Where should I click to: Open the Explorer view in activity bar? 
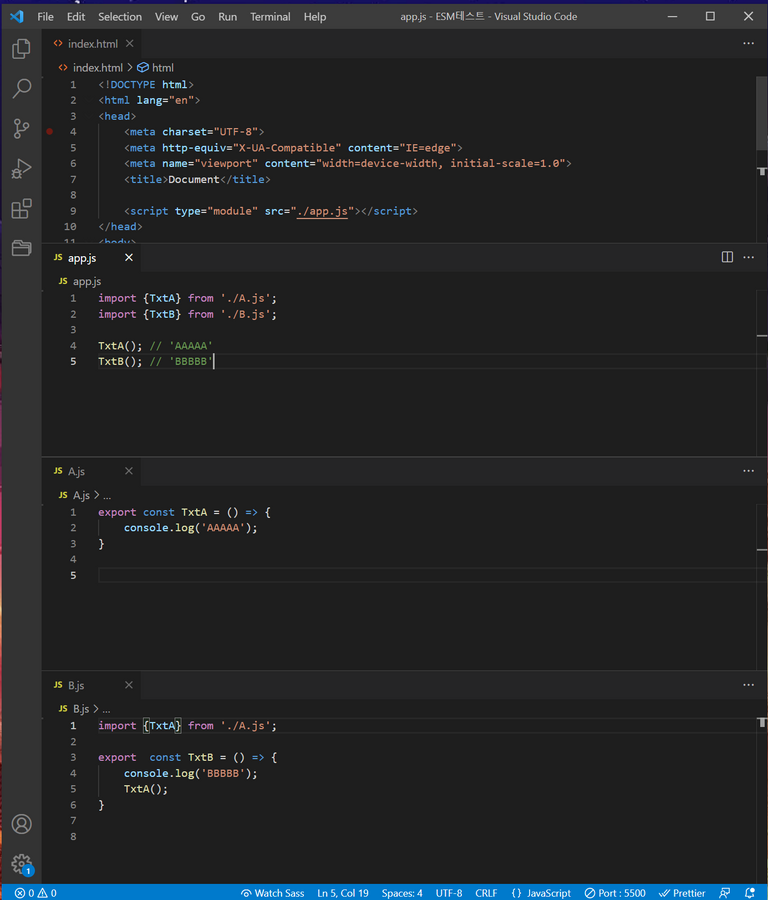pos(21,49)
